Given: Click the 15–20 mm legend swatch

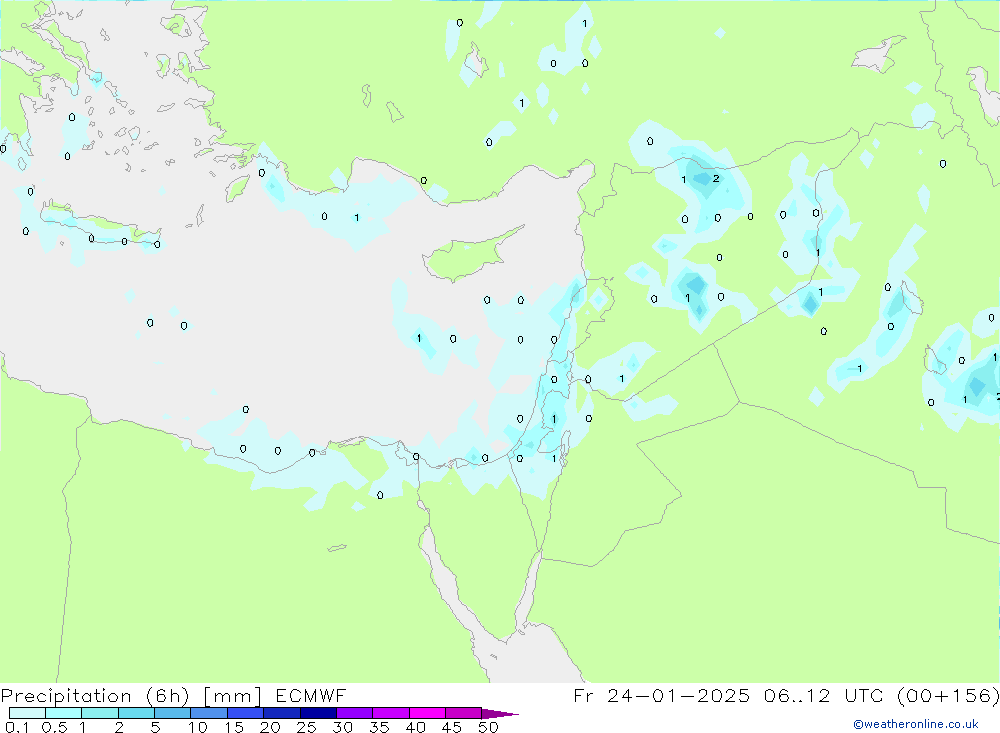Looking at the screenshot, I should tap(245, 713).
